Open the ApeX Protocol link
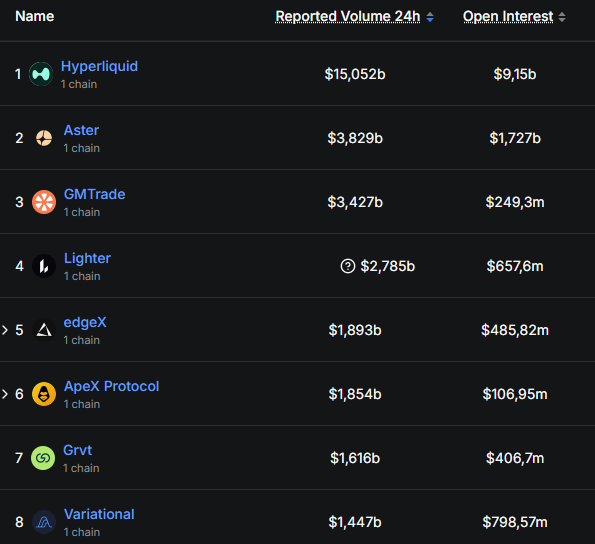 pos(112,386)
